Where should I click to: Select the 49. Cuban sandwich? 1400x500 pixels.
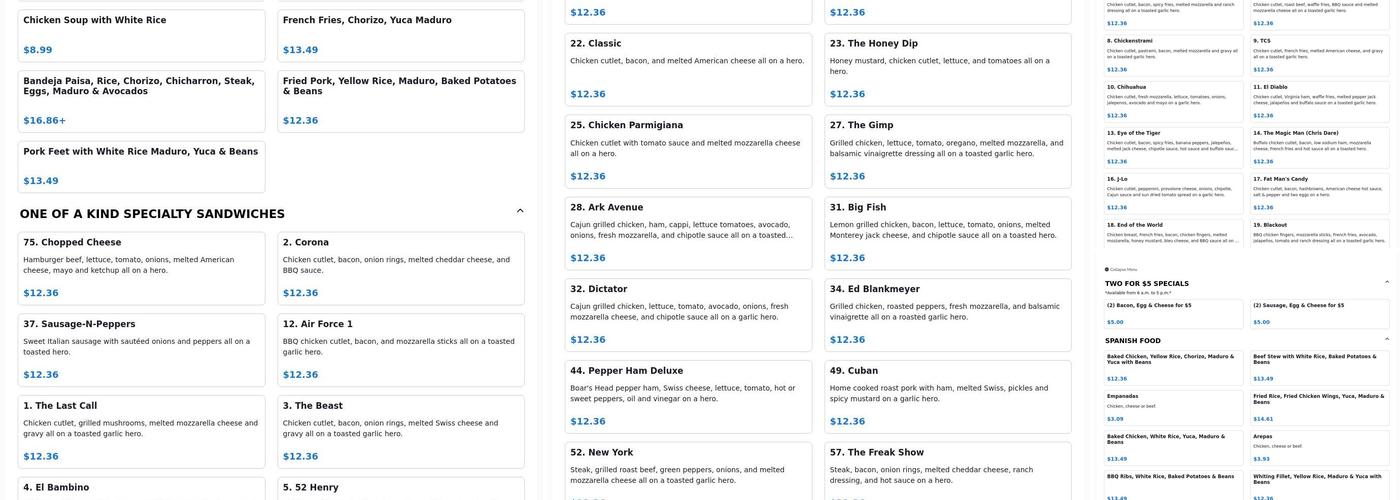947,396
